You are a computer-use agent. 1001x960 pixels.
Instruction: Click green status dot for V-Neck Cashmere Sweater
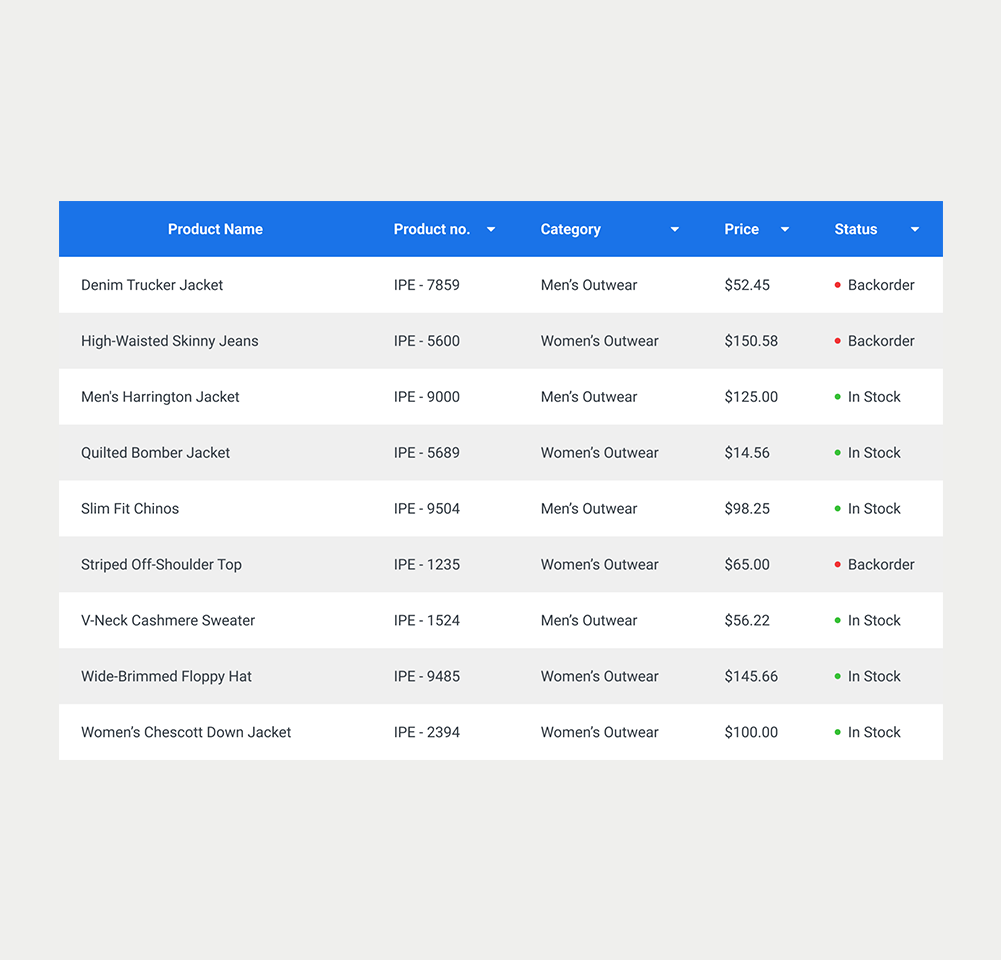pos(837,621)
